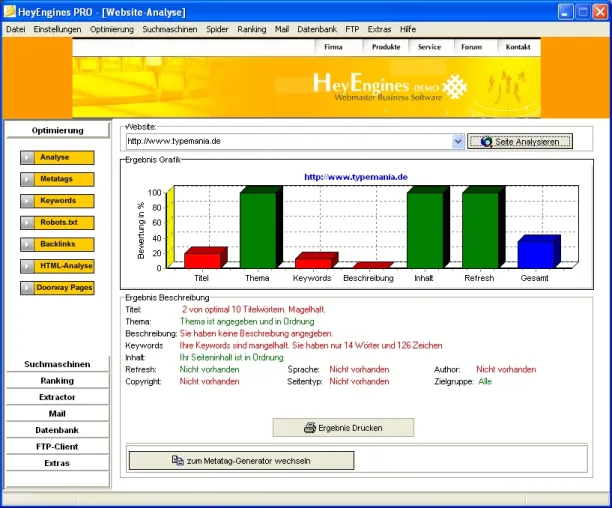Click the HeyEngines app icon in title bar
Viewport: 612px width, 508px height.
click(x=9, y=12)
